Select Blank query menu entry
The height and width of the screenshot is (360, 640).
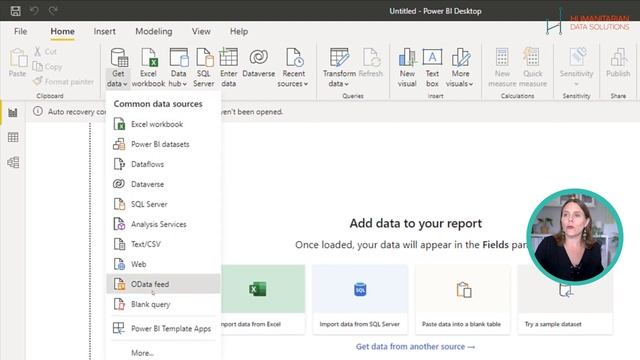(163, 304)
